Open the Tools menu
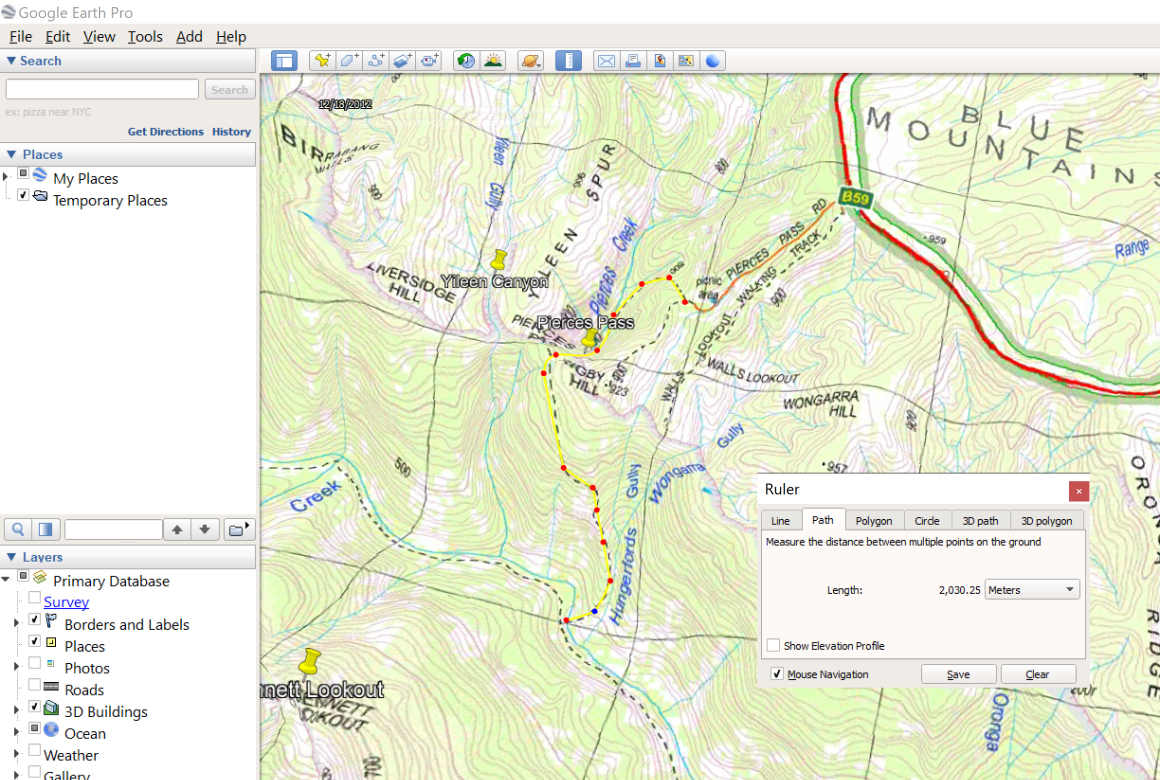Viewport: 1160px width, 780px height. (x=145, y=36)
